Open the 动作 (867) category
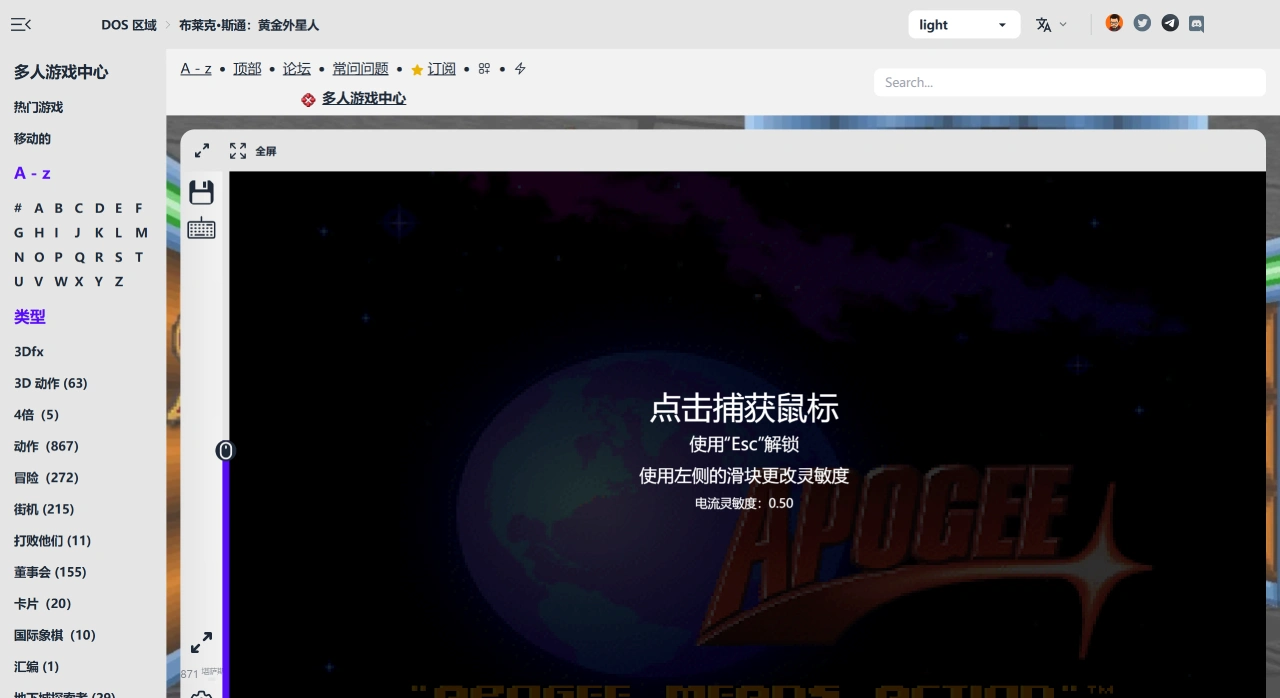Image resolution: width=1280 pixels, height=698 pixels. click(x=46, y=446)
